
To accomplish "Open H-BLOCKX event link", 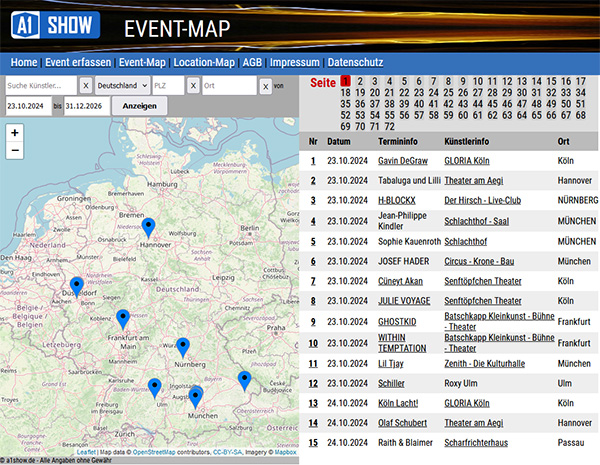I will click(396, 200).
